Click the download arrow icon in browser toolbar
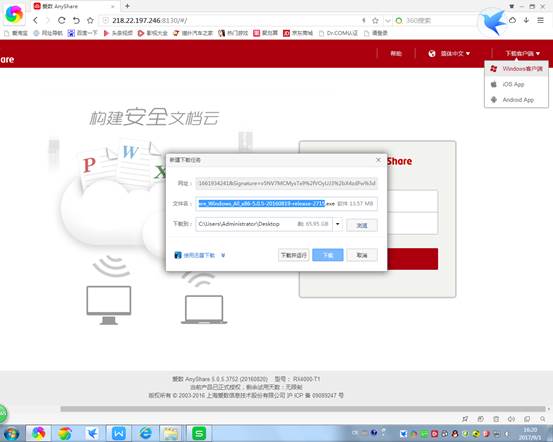 point(526,20)
